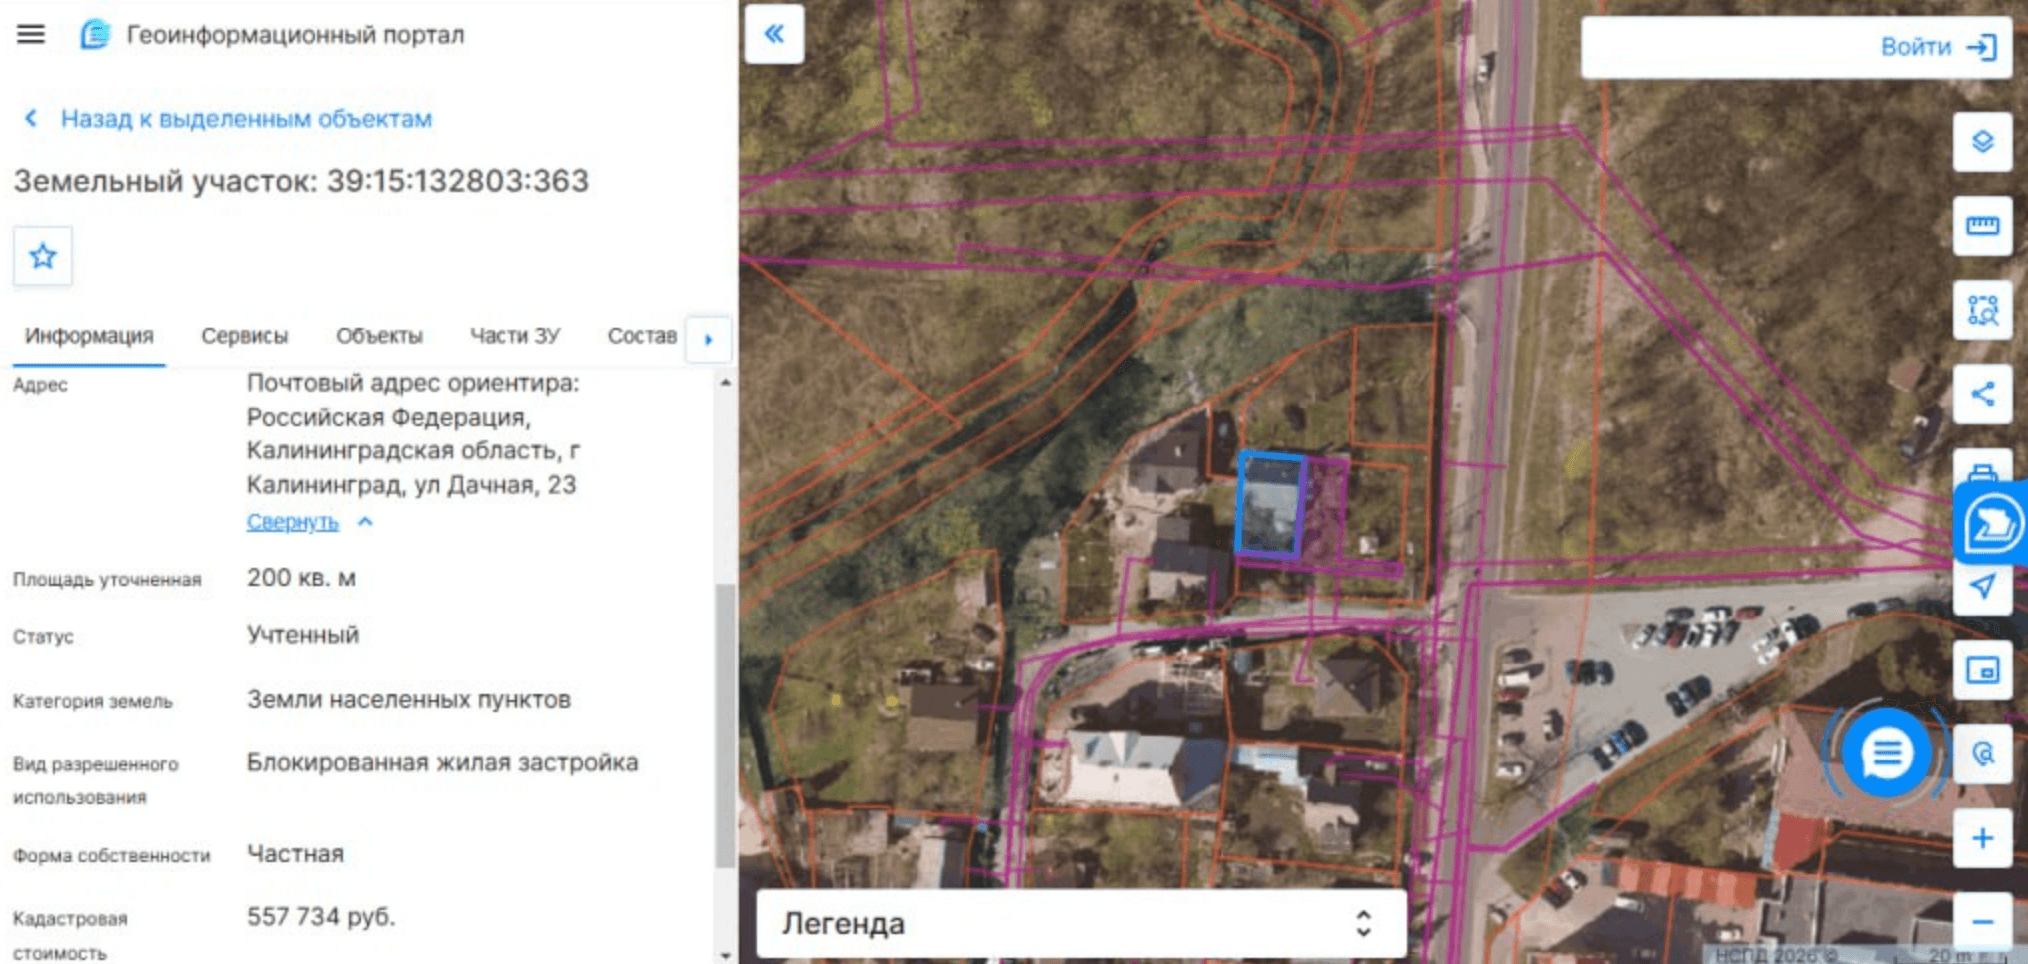Click the info panel vertical scrollbar

(726, 724)
